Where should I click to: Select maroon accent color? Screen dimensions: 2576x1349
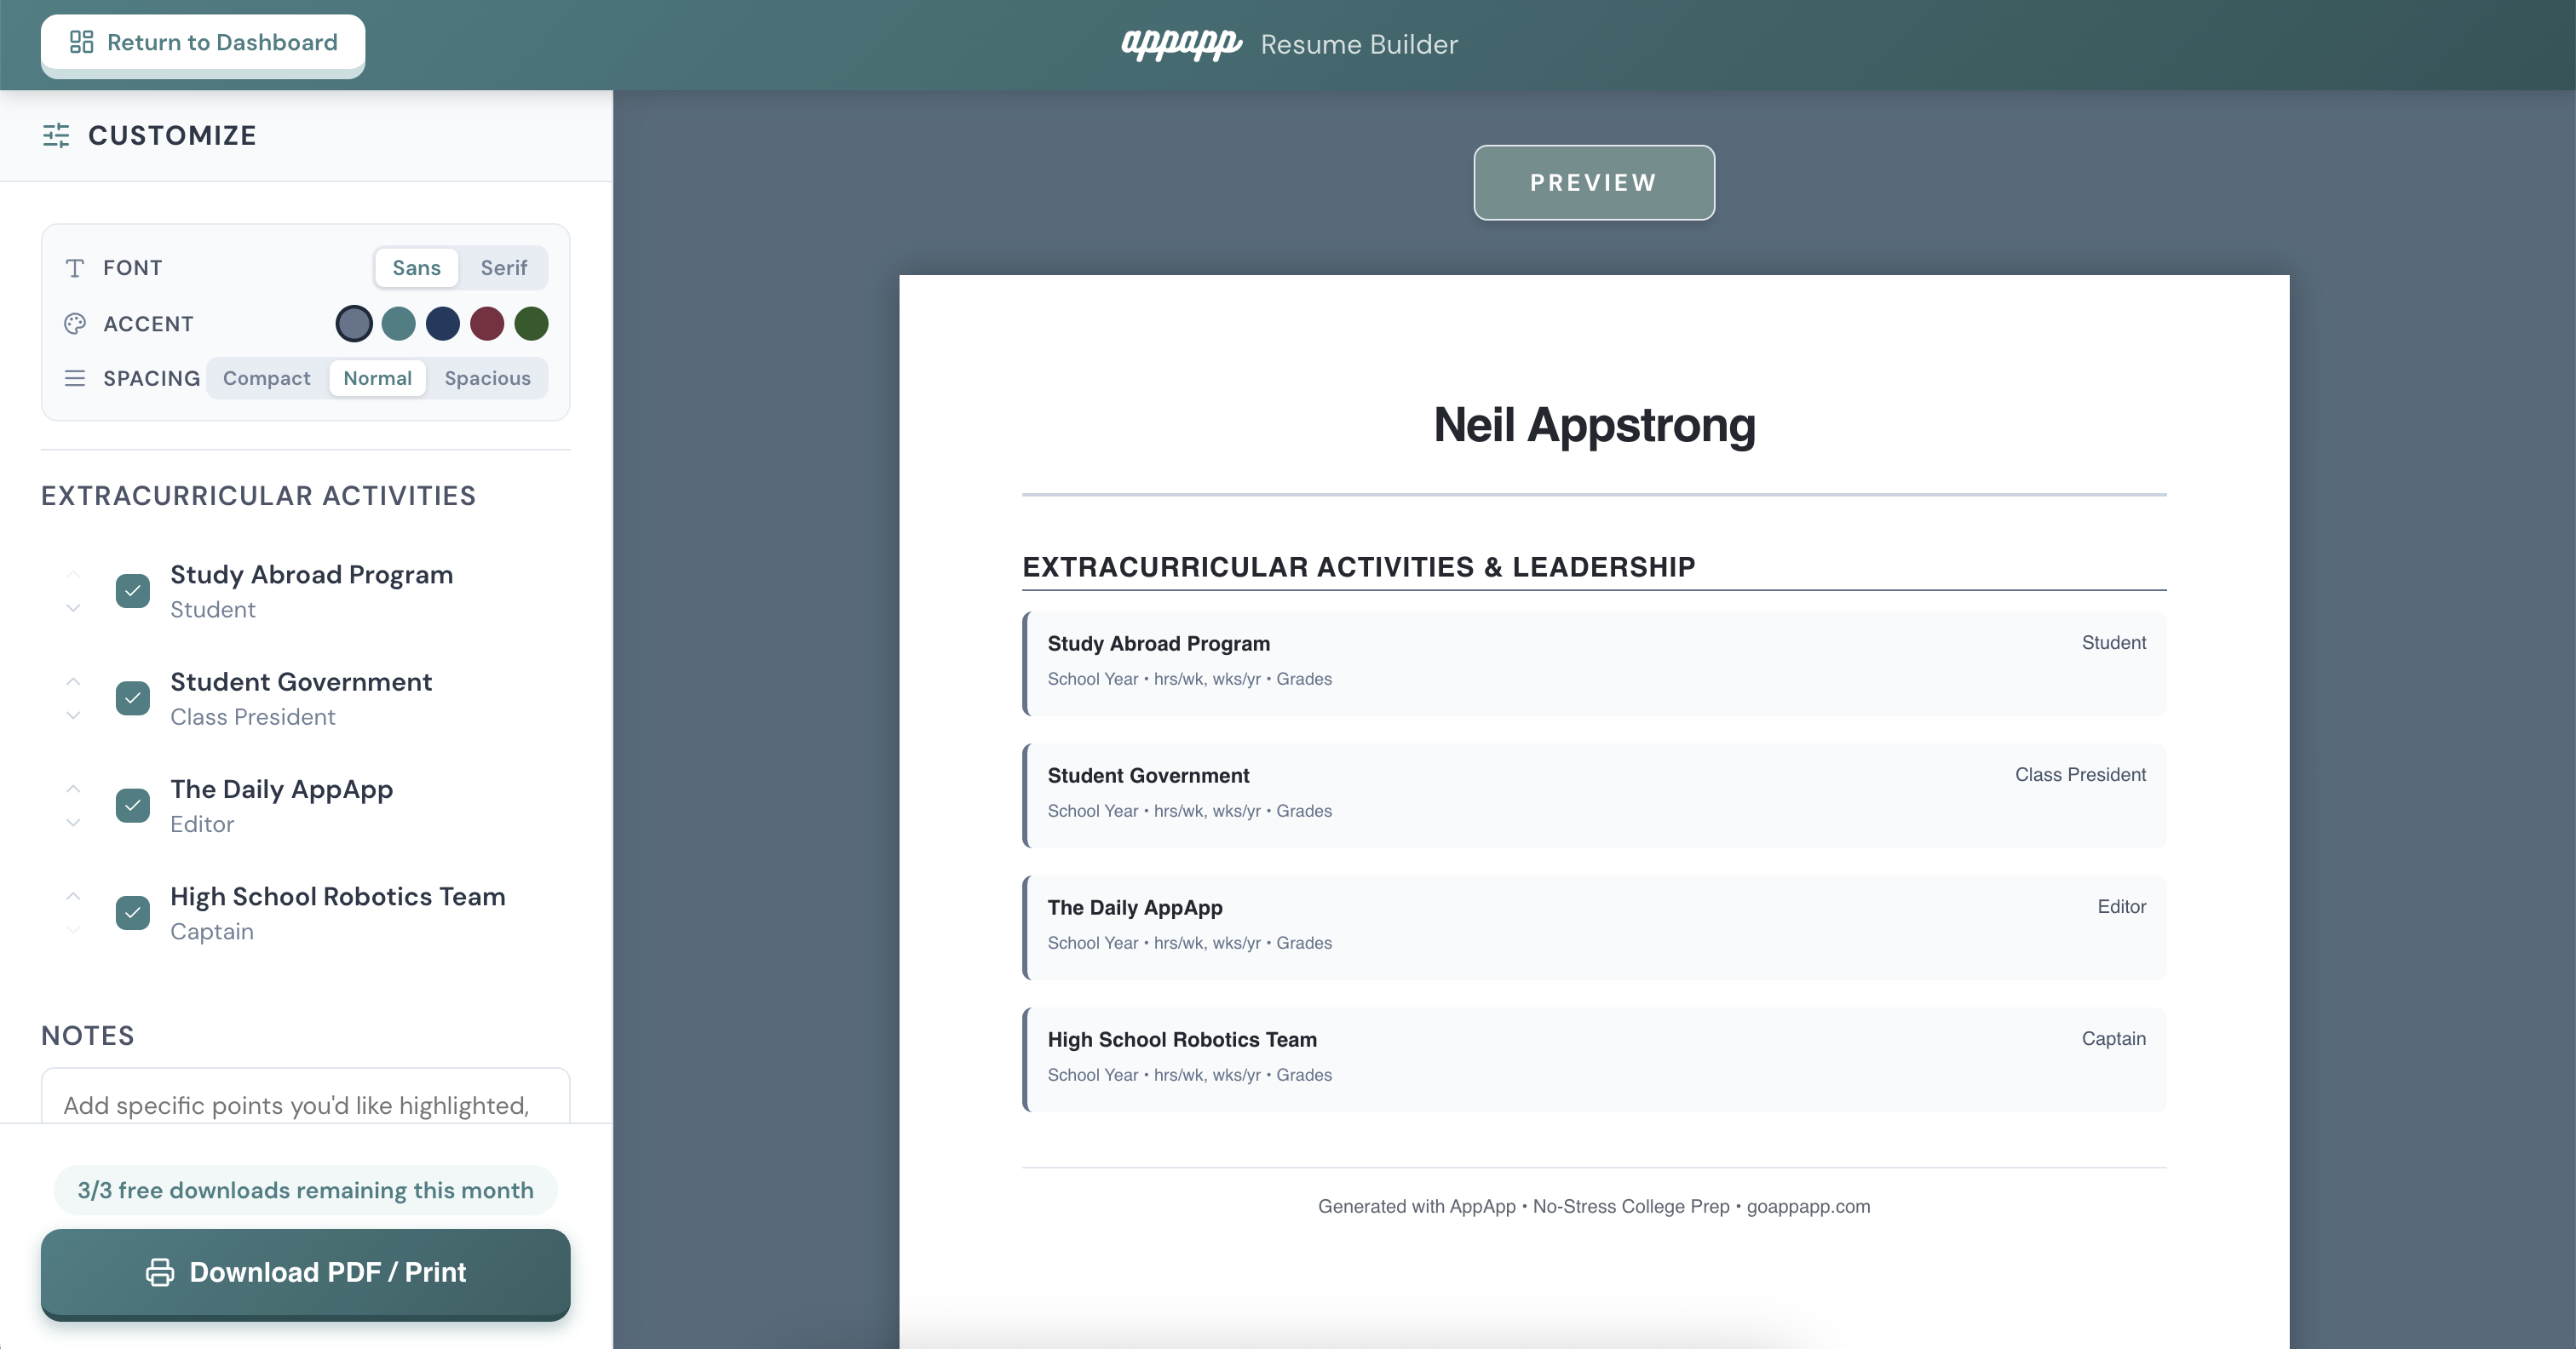tap(487, 324)
